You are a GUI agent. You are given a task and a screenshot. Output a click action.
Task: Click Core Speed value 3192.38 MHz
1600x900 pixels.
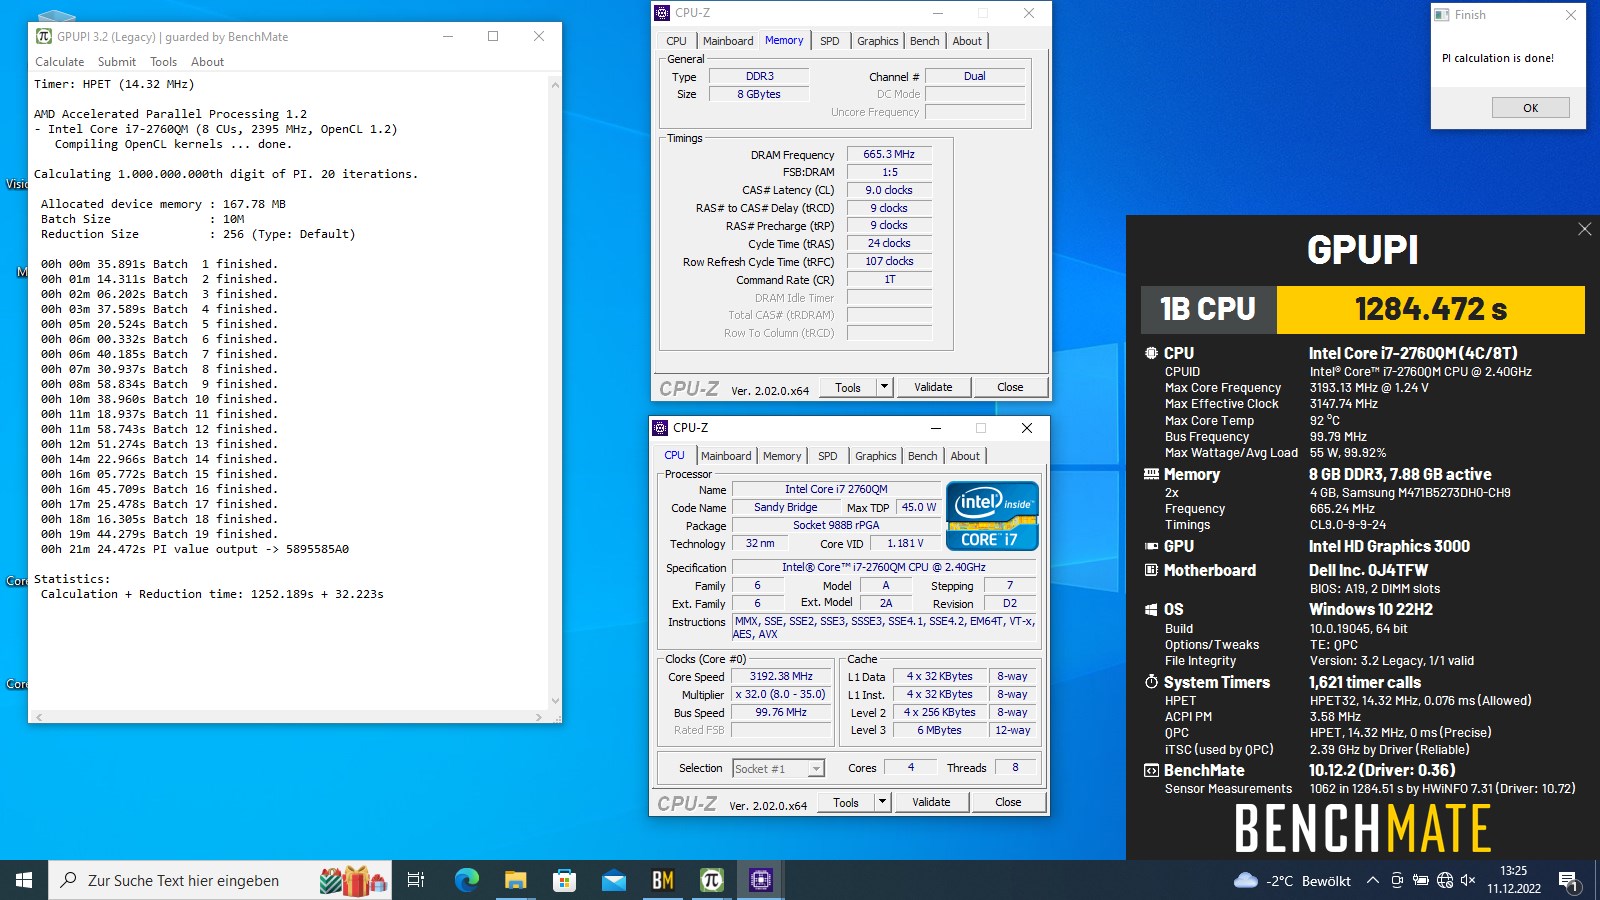point(781,676)
